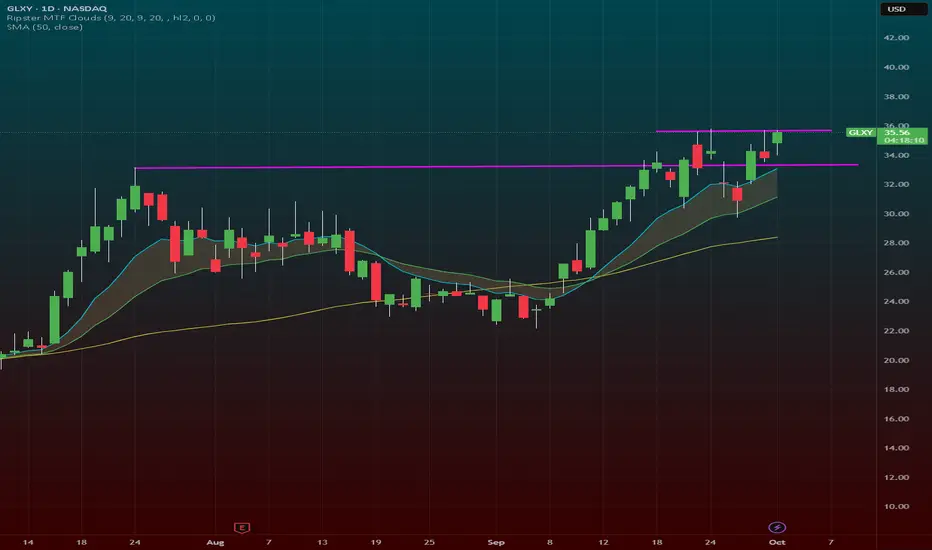Click the 10.00 price axis label
The height and width of the screenshot is (550, 932).
tap(896, 507)
